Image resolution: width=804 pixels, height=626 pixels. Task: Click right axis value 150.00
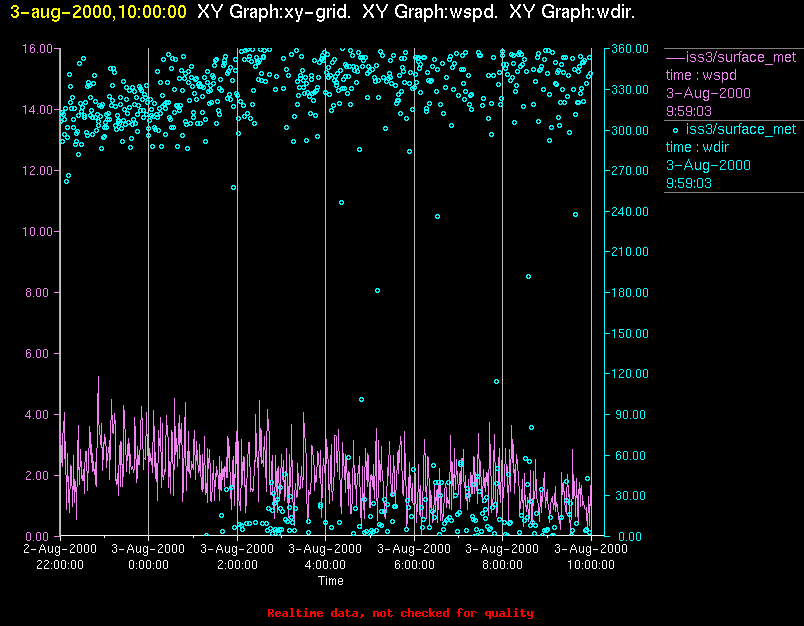[630, 334]
